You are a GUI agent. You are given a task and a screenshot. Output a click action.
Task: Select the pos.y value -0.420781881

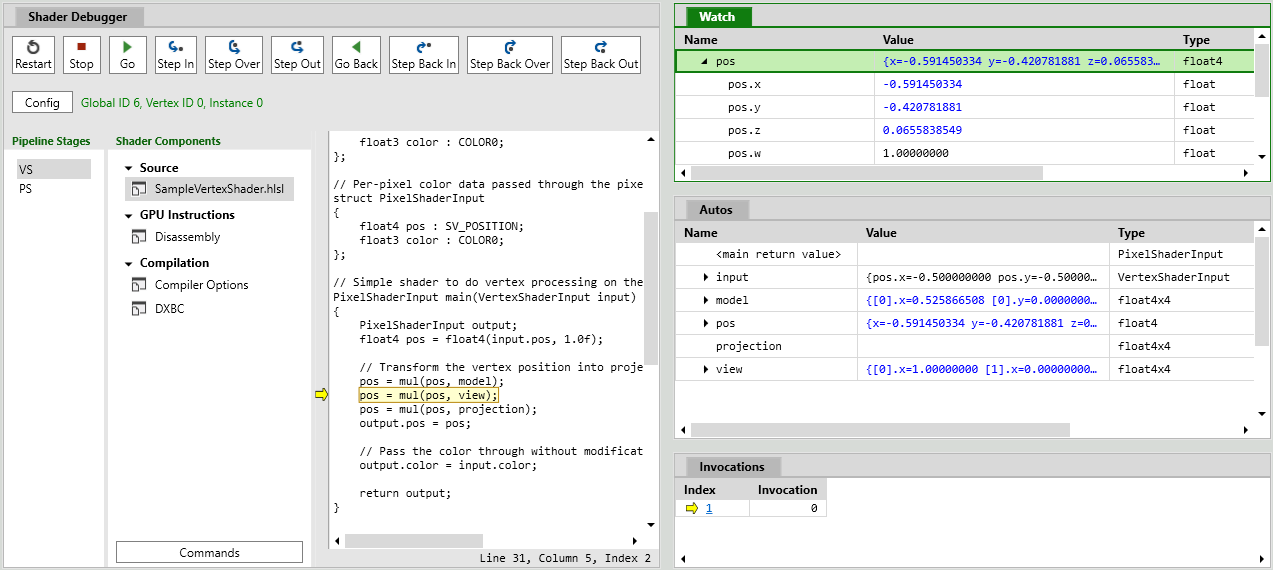922,107
